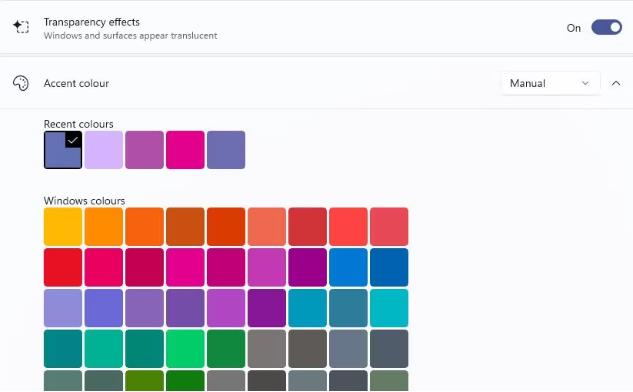Pick the hot pink recent colour swatch
Screen dimensions: 633x392
185,150
